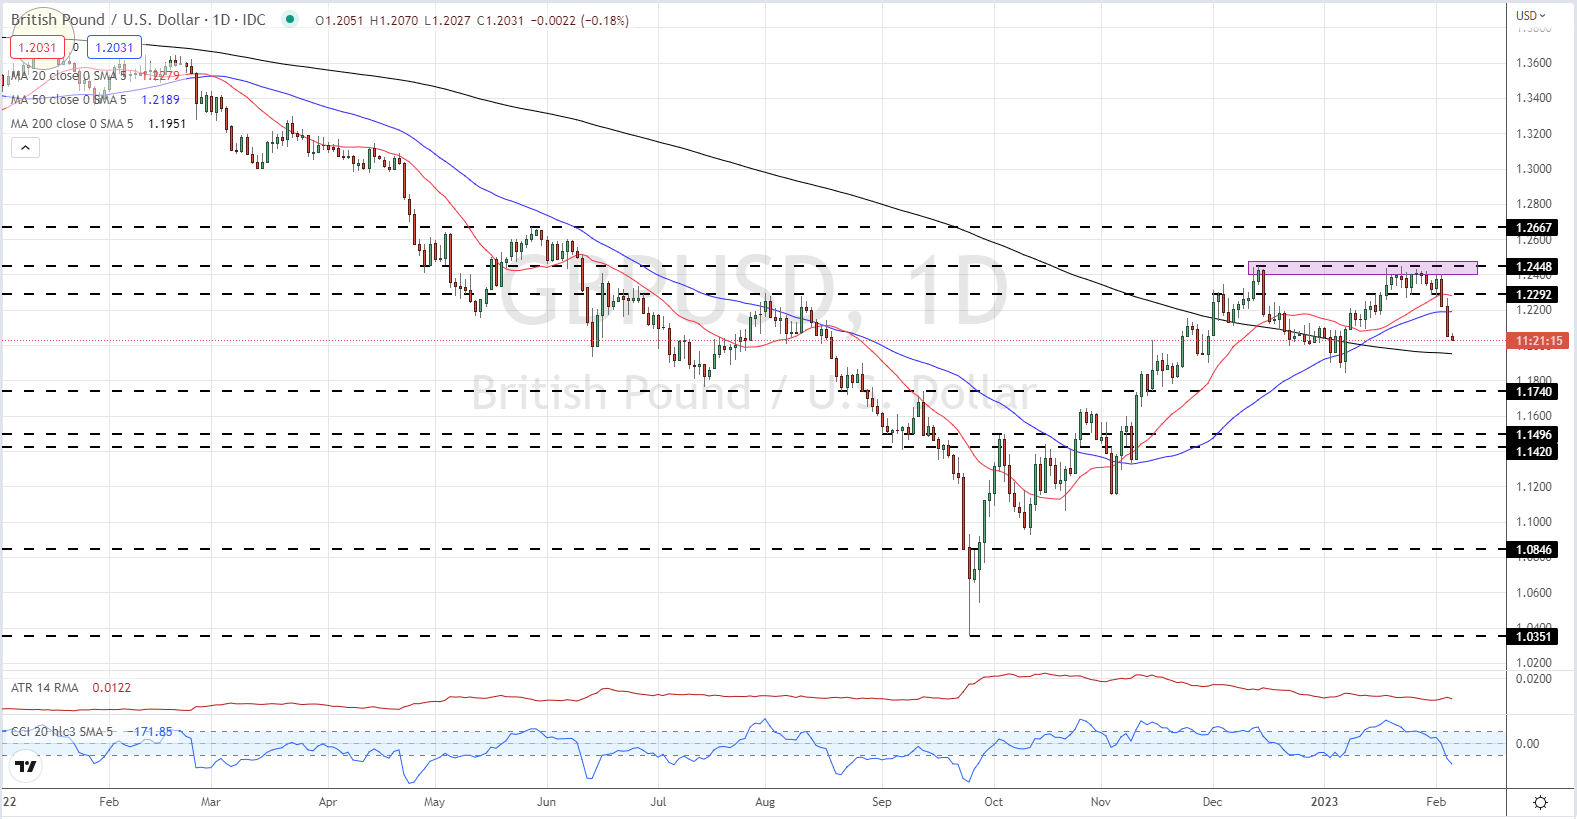This screenshot has height=819, width=1577.
Task: Open the USD currency dropdown
Action: [x=1530, y=15]
